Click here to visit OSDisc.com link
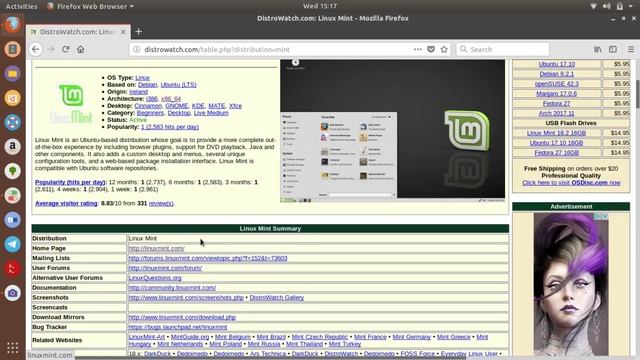The image size is (640, 360). click(571, 182)
